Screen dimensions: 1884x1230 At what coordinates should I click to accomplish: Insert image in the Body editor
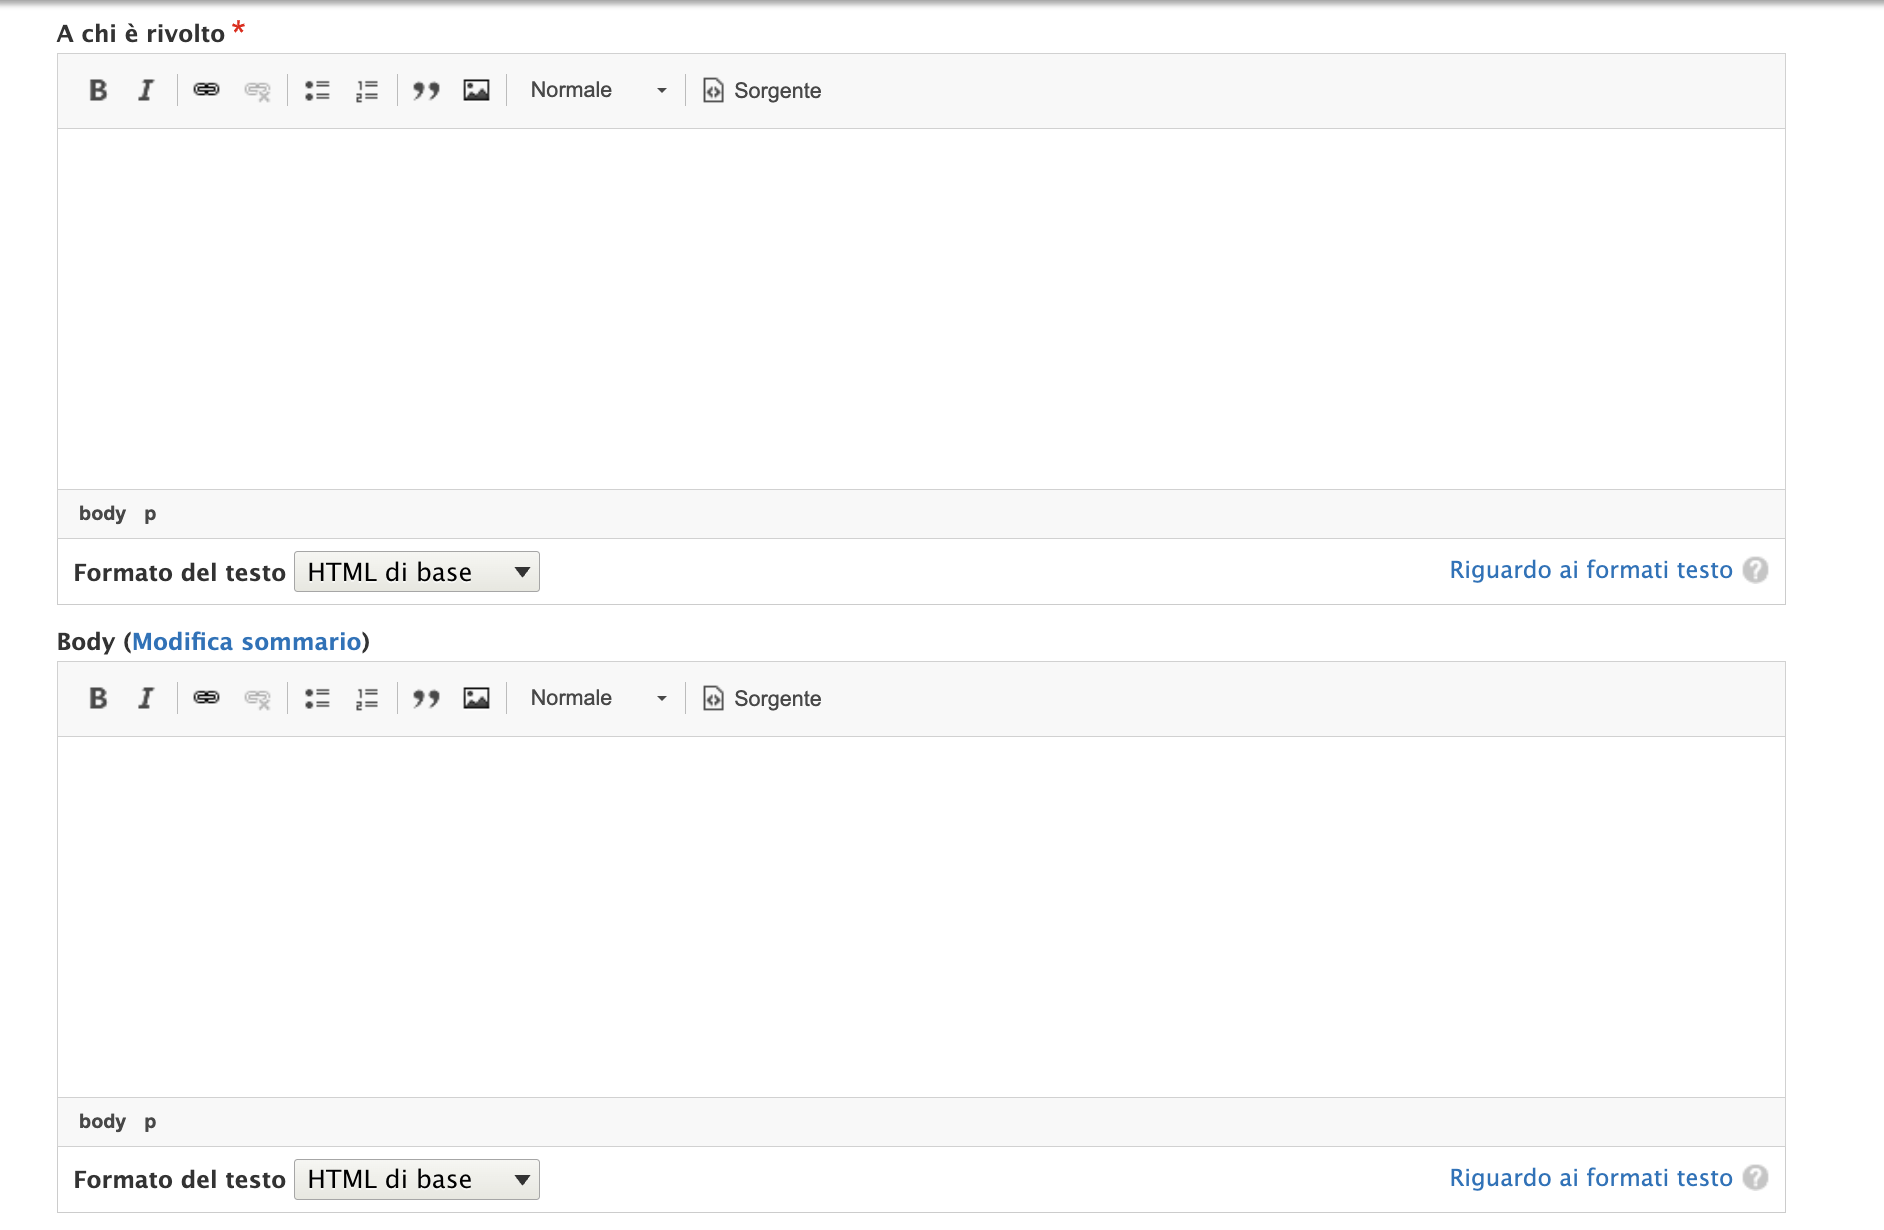(x=476, y=698)
